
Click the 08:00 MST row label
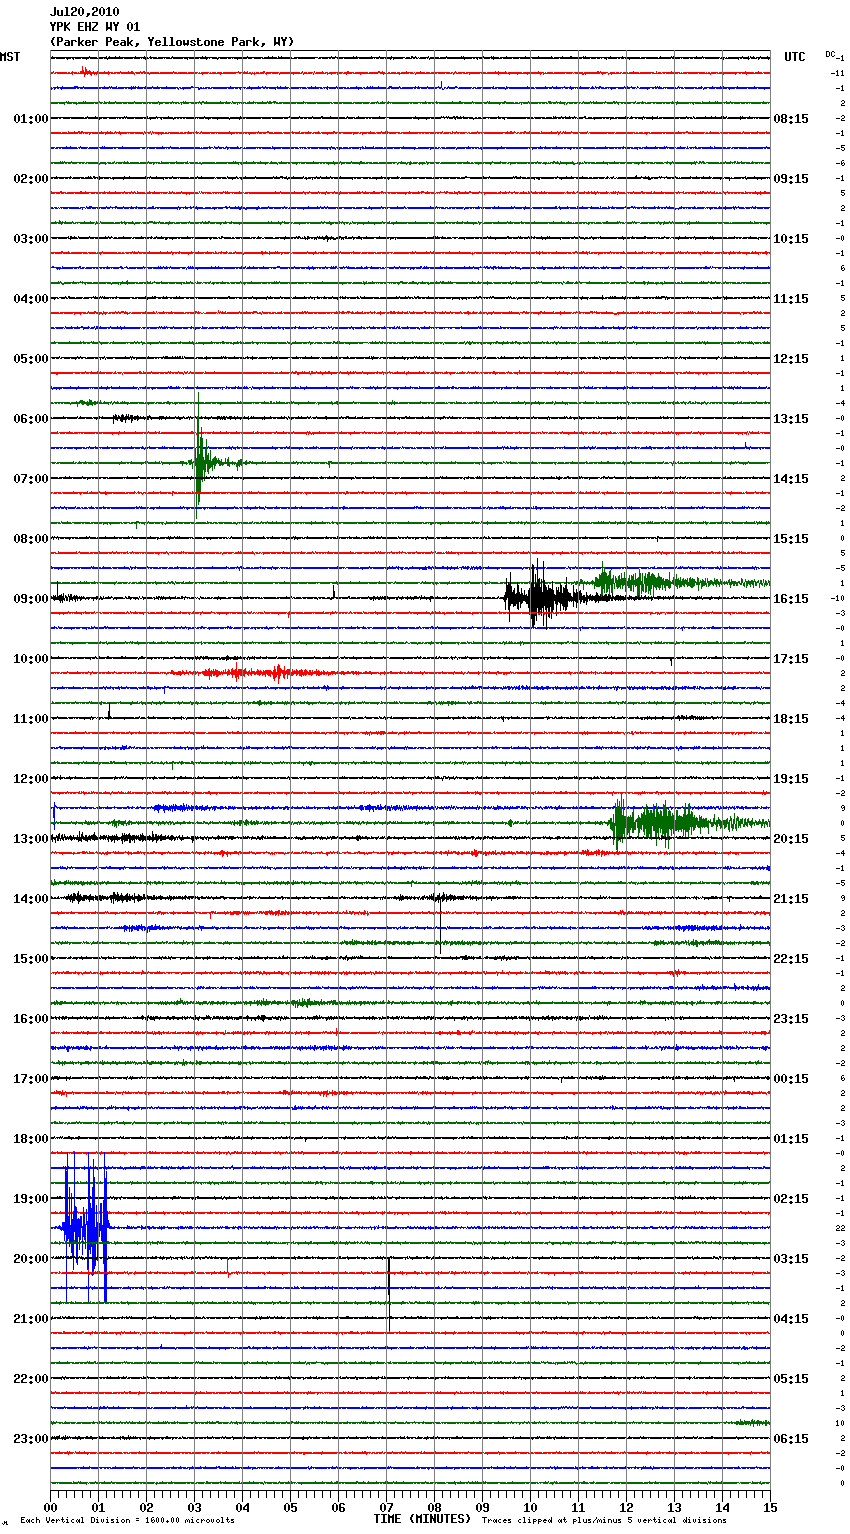pyautogui.click(x=31, y=539)
